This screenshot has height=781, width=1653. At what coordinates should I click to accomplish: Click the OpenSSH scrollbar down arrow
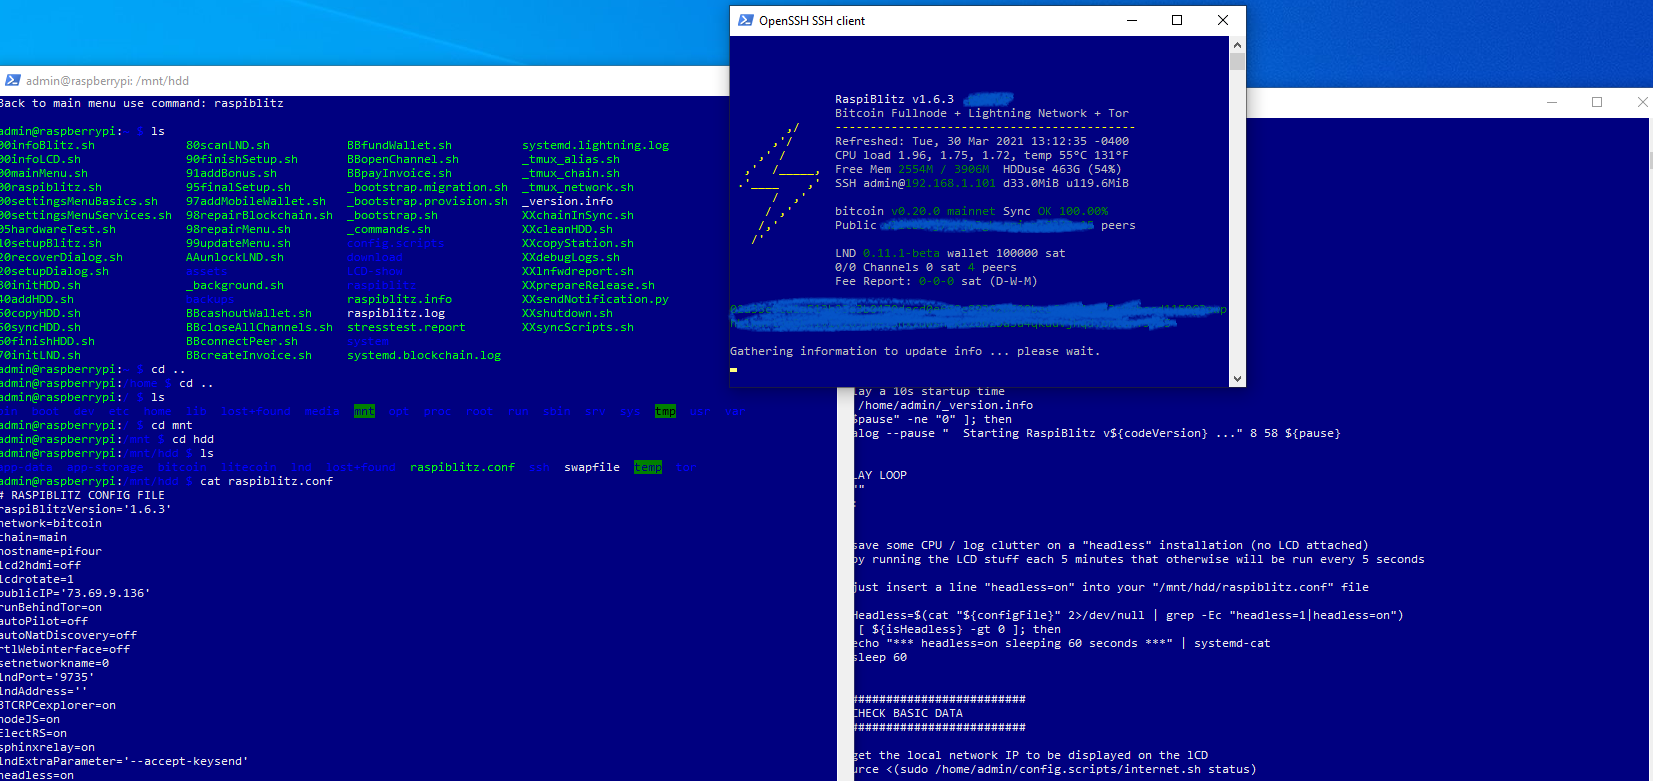[1238, 379]
